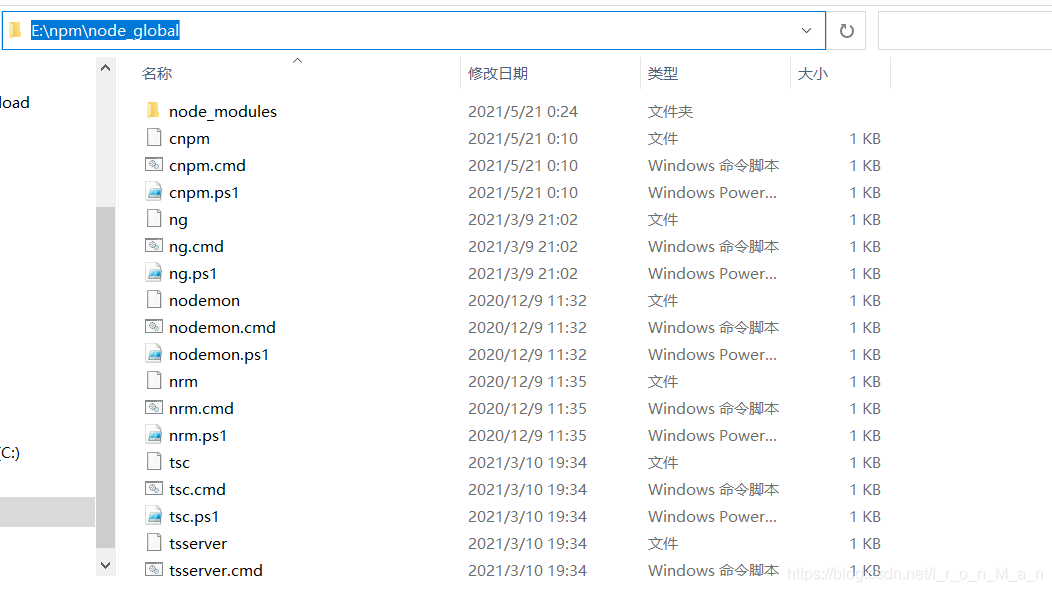Click node_modules date 2021/5/21 0:24

[523, 111]
